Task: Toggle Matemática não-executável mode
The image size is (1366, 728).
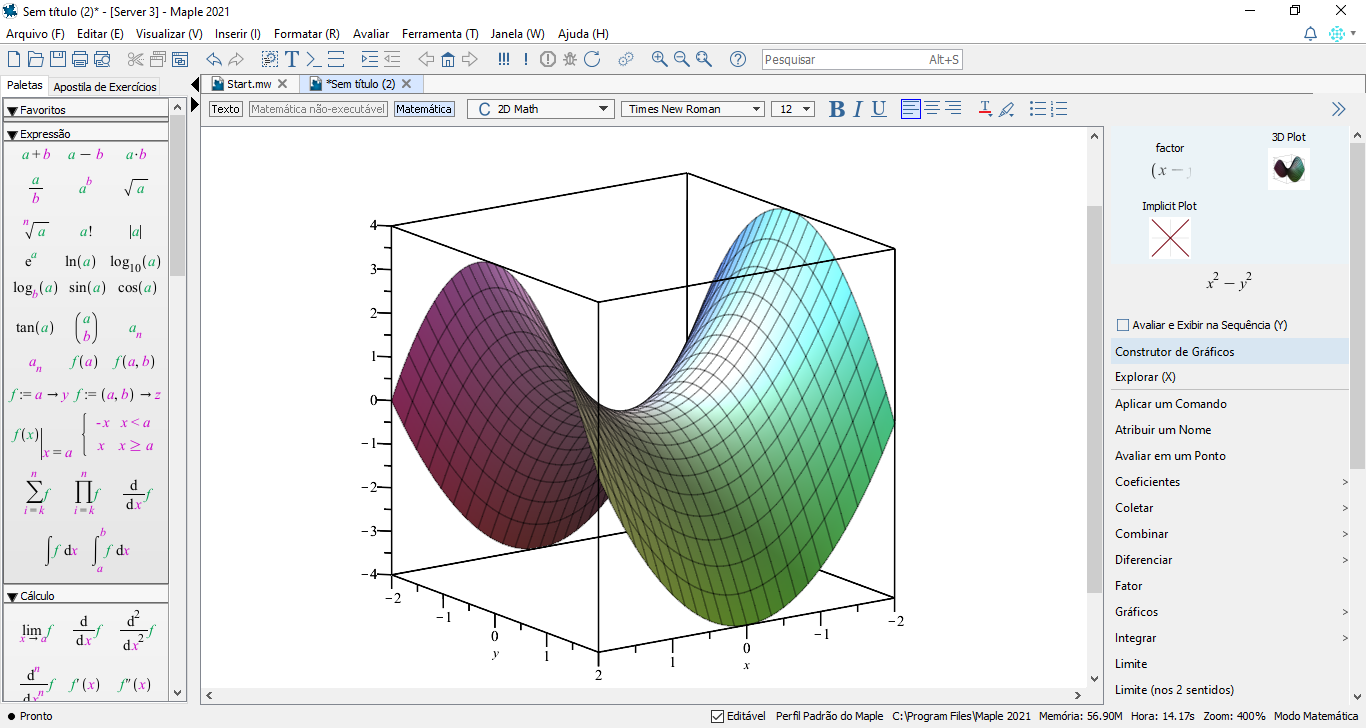Action: (x=318, y=109)
